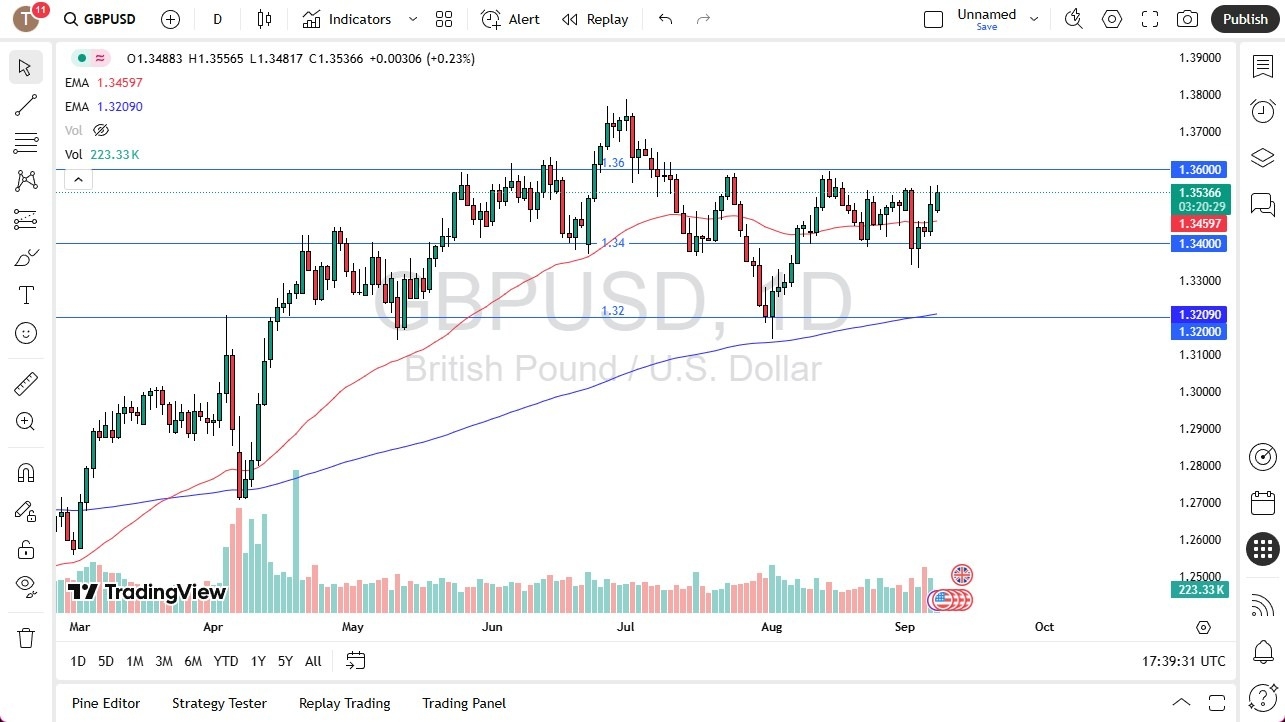Screen dimensions: 1285x722
Task: Open the Measure tool
Action: coord(25,383)
